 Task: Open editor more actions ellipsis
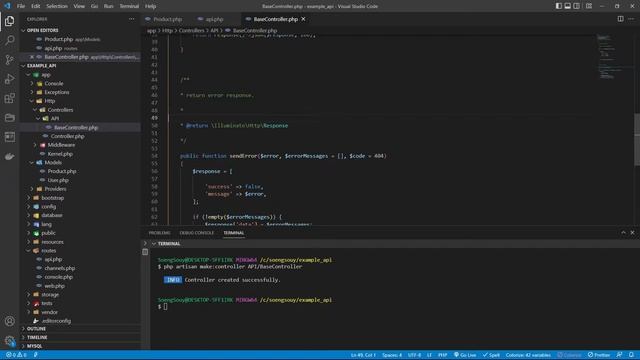631,19
